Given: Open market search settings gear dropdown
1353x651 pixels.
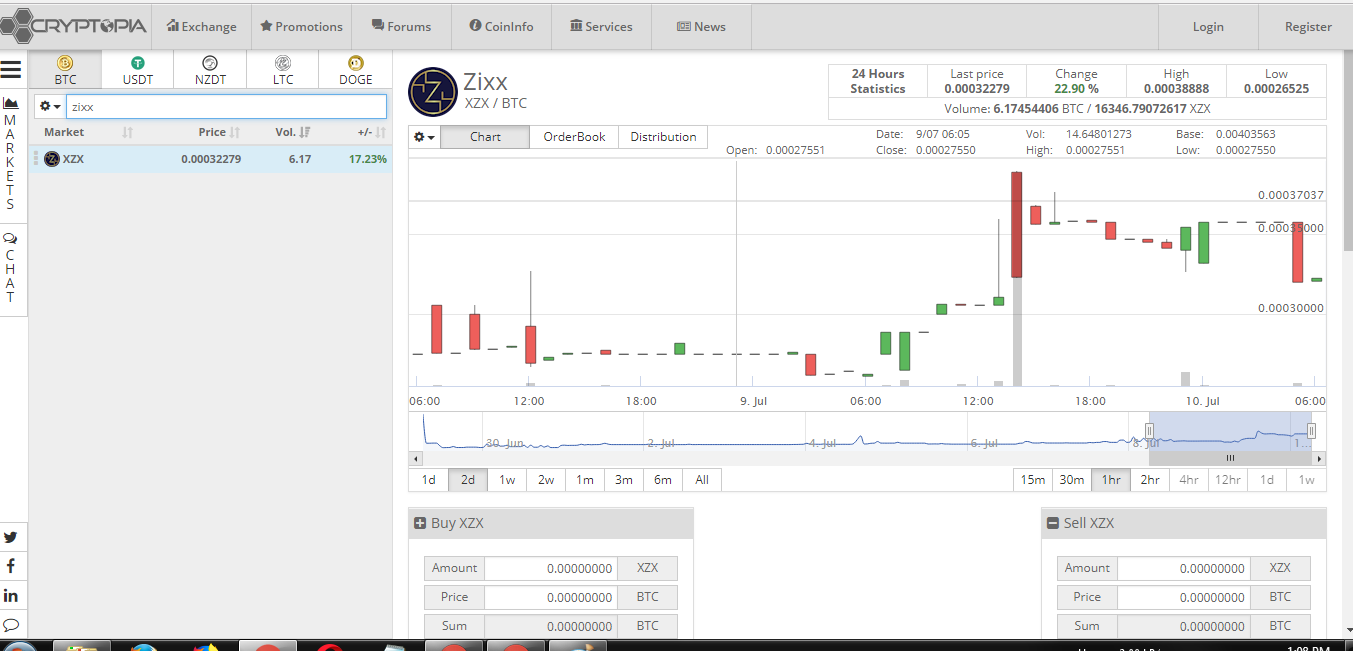Looking at the screenshot, I should pos(50,106).
